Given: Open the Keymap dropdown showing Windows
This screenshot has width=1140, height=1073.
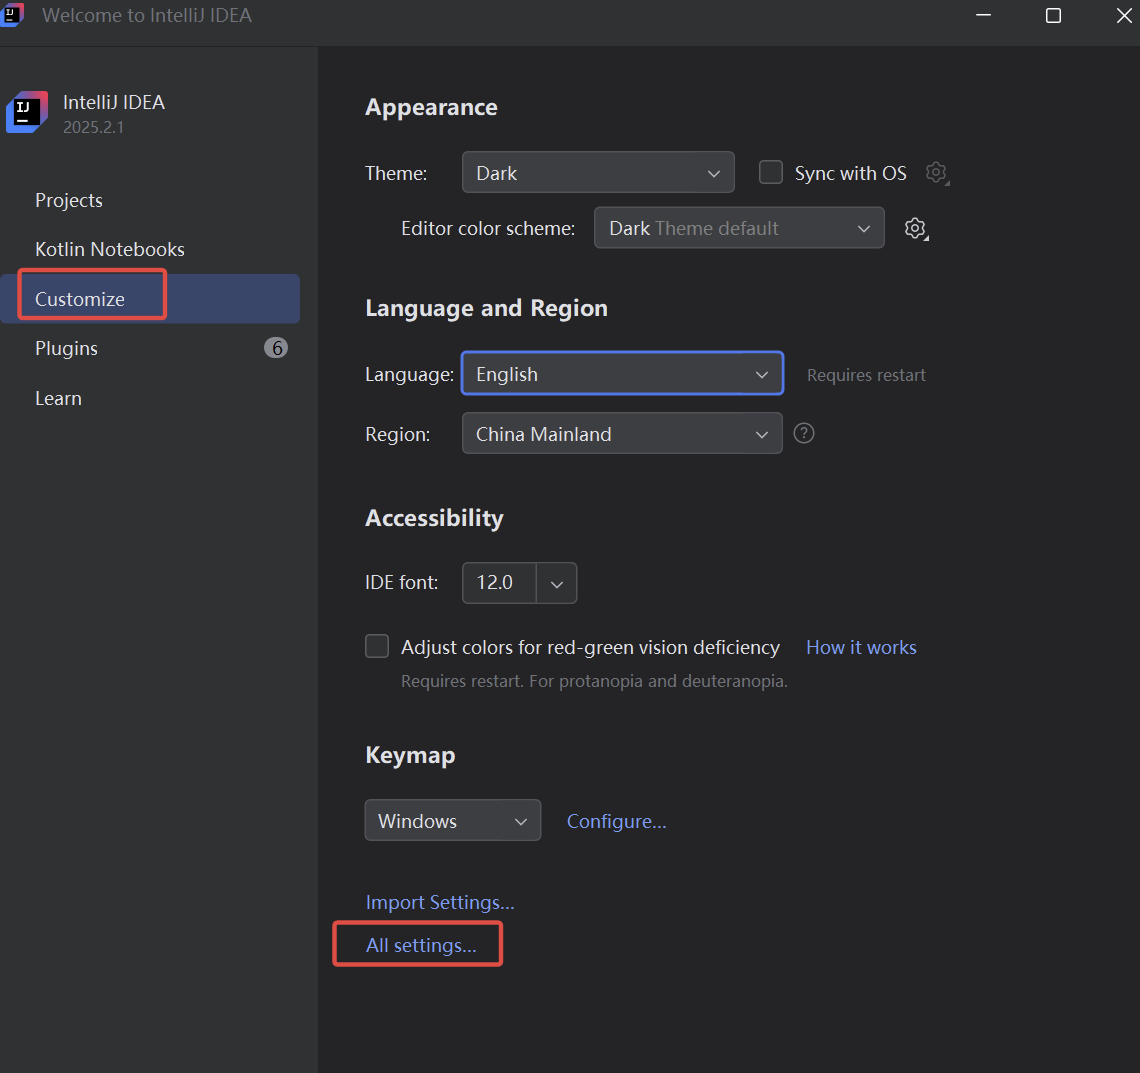Looking at the screenshot, I should point(452,820).
